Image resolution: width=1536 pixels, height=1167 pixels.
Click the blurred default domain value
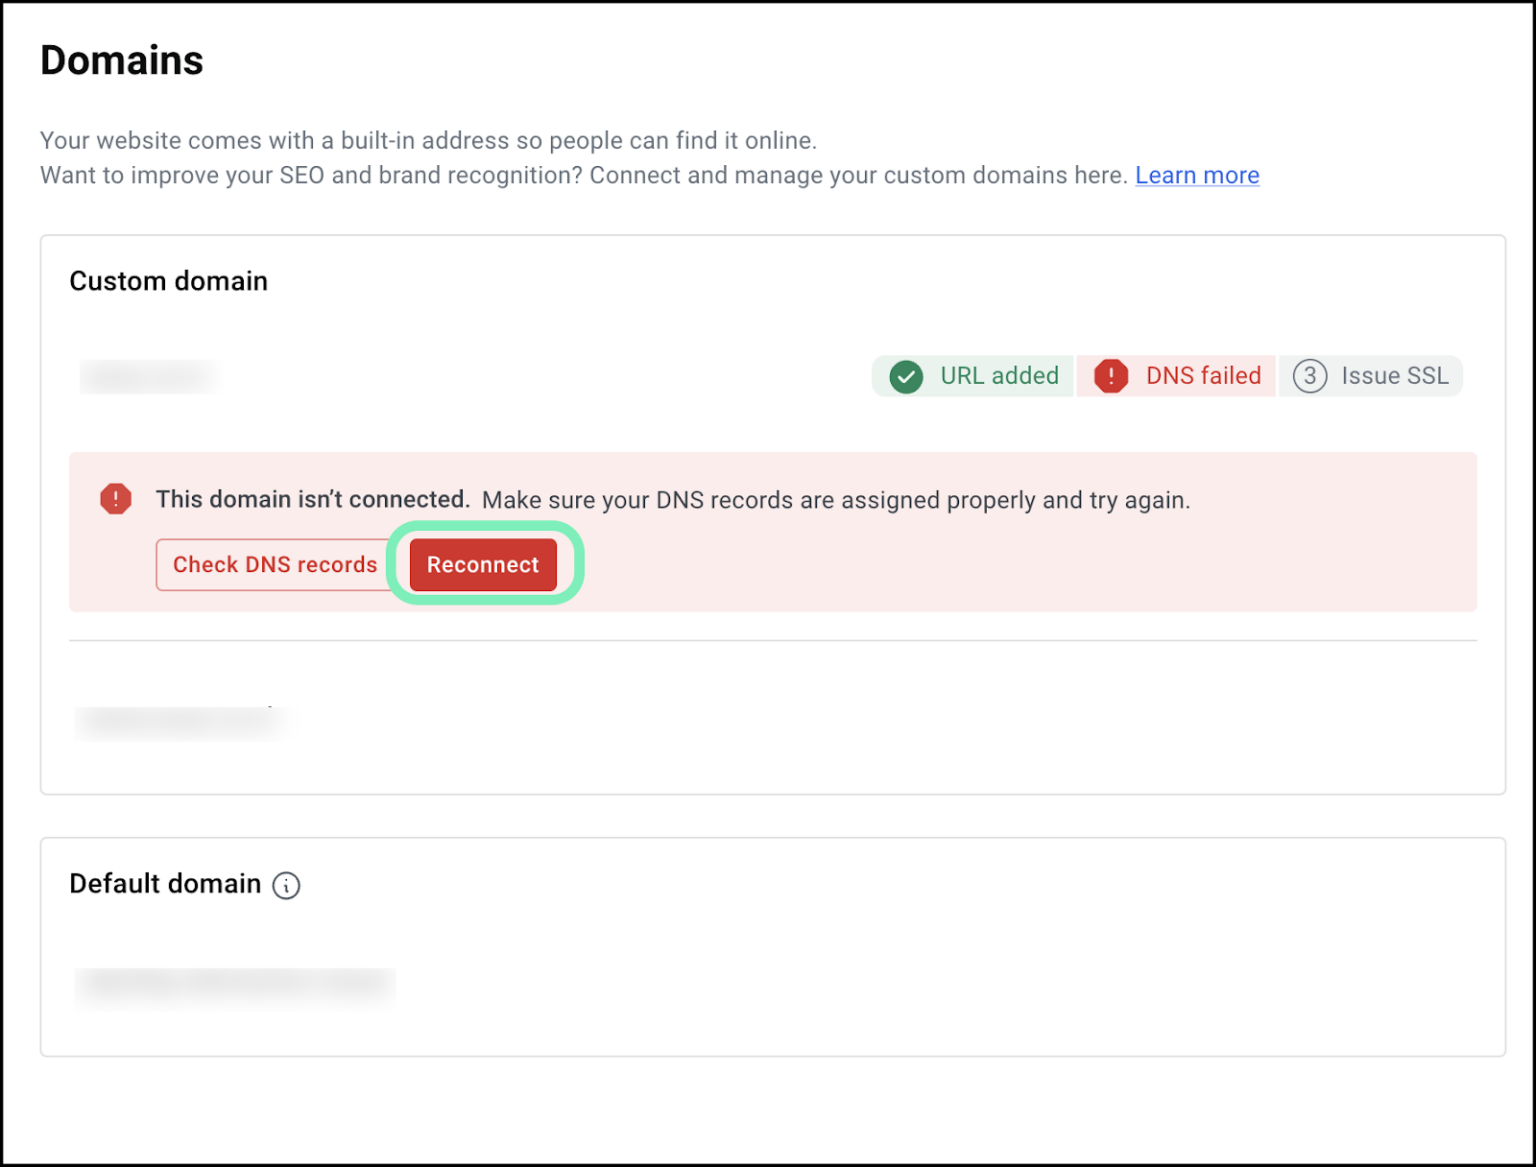click(237, 984)
